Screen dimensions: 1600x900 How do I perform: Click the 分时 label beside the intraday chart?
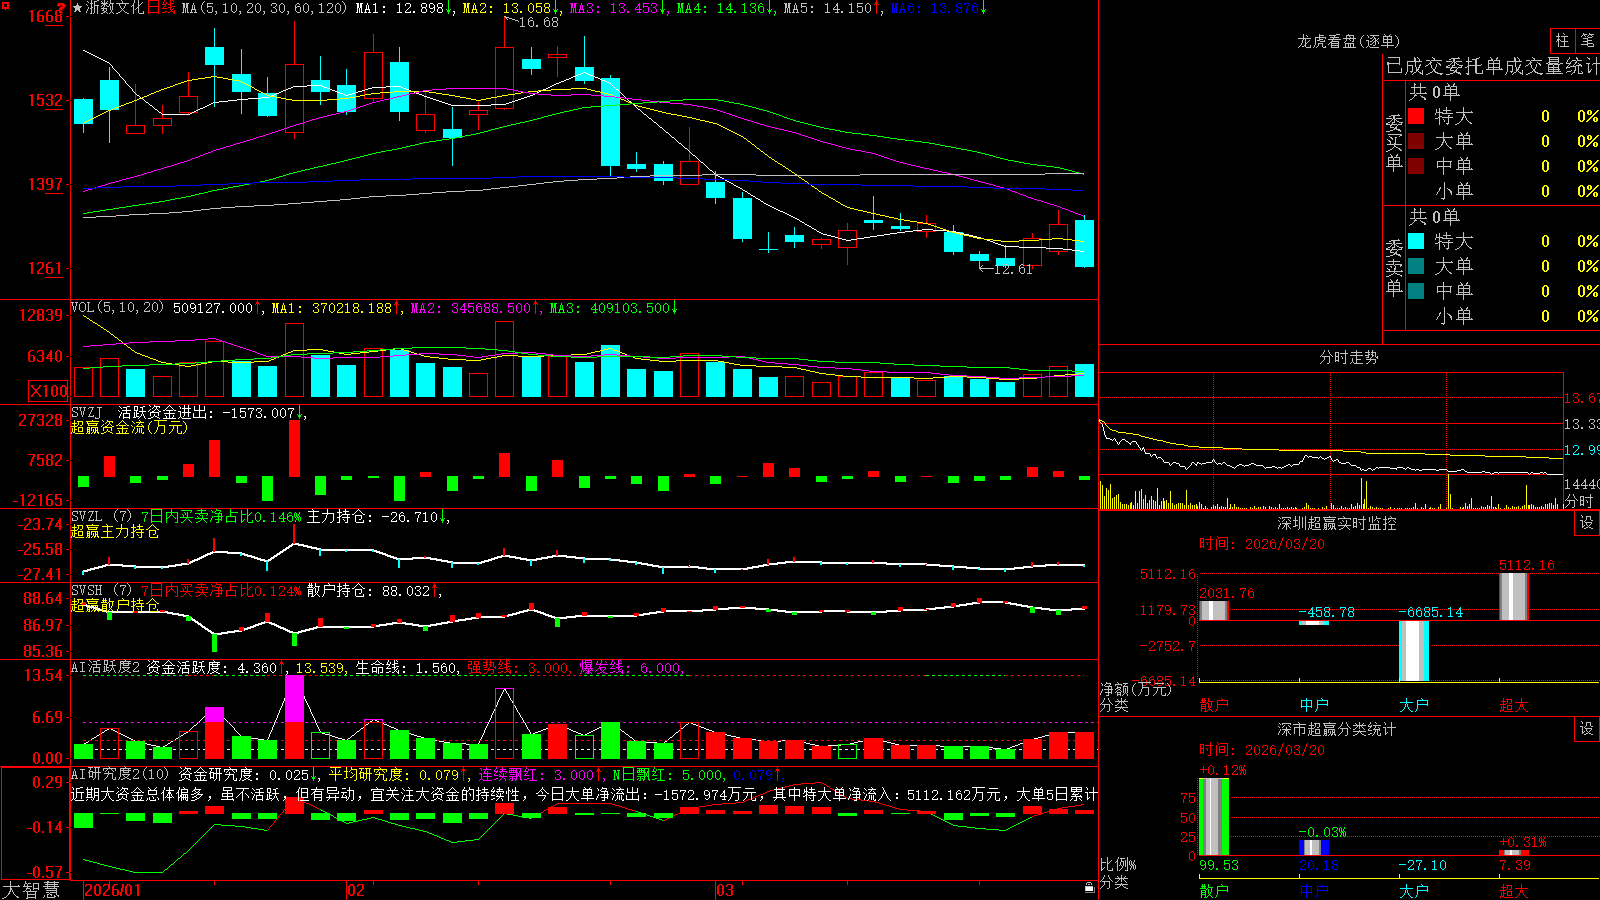[1579, 501]
